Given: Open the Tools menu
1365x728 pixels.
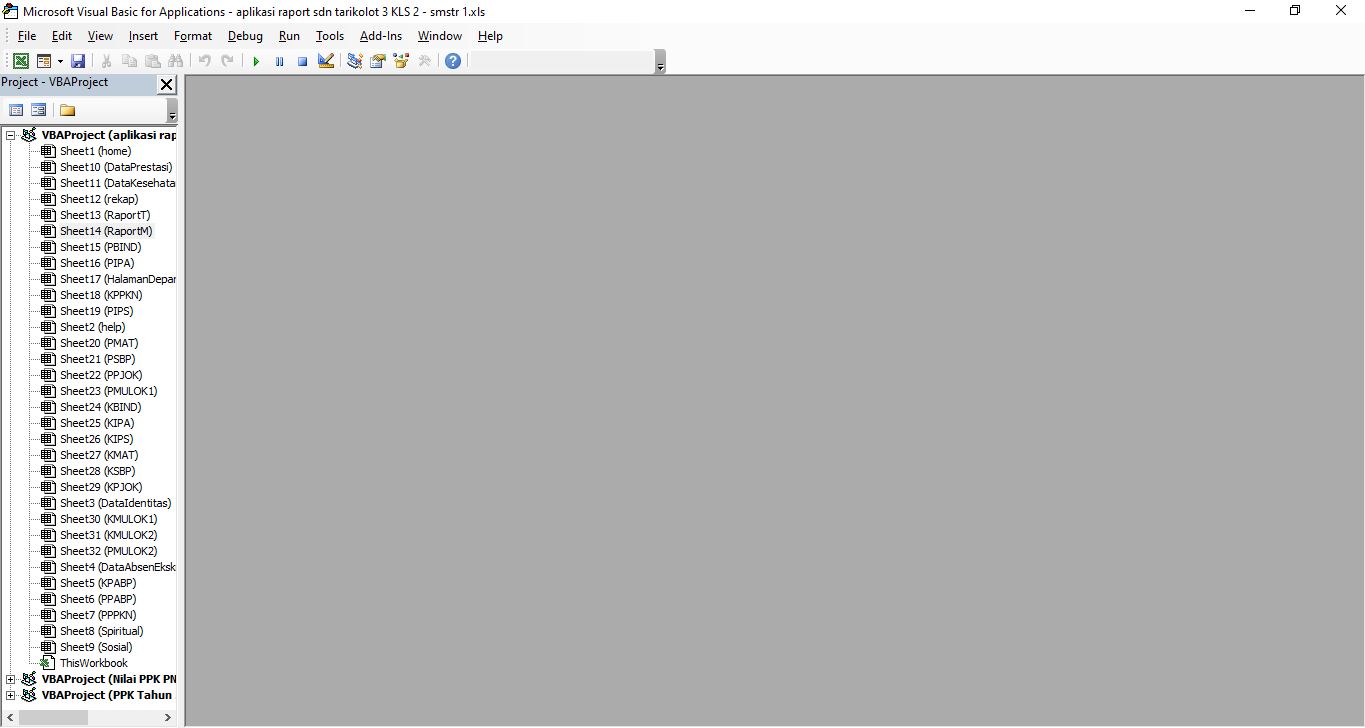Looking at the screenshot, I should coord(330,36).
